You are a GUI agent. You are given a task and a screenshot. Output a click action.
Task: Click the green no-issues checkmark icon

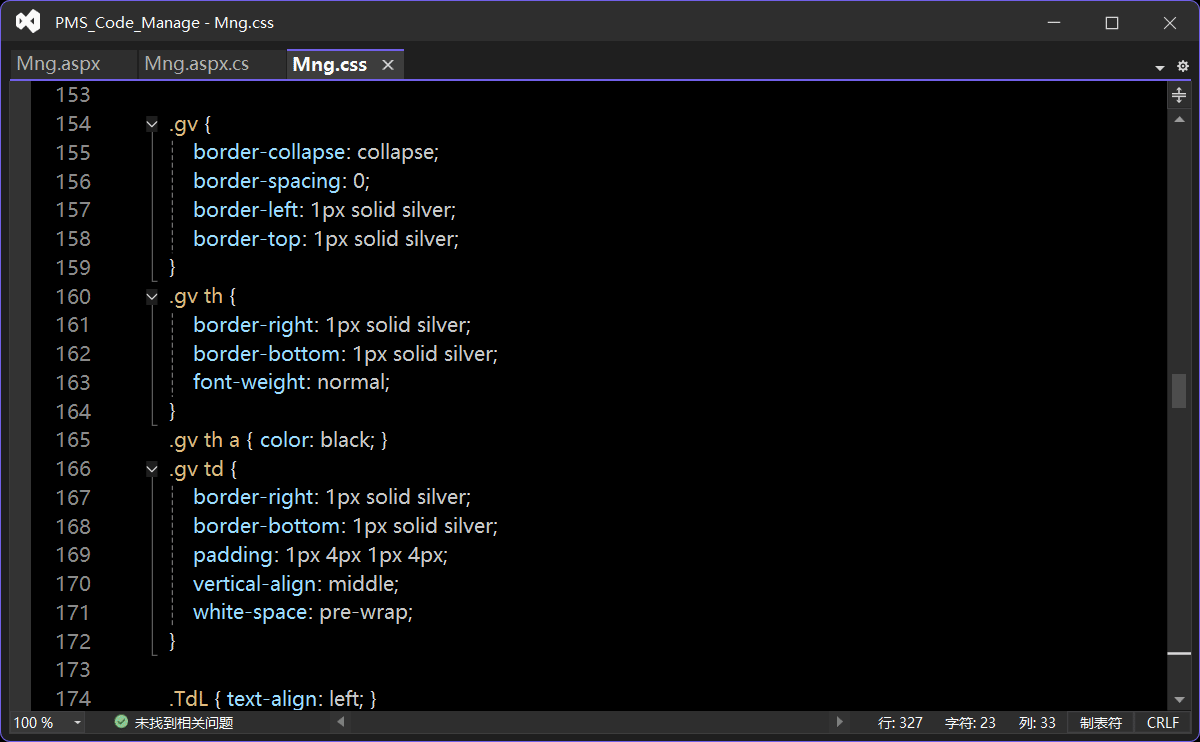[x=121, y=722]
